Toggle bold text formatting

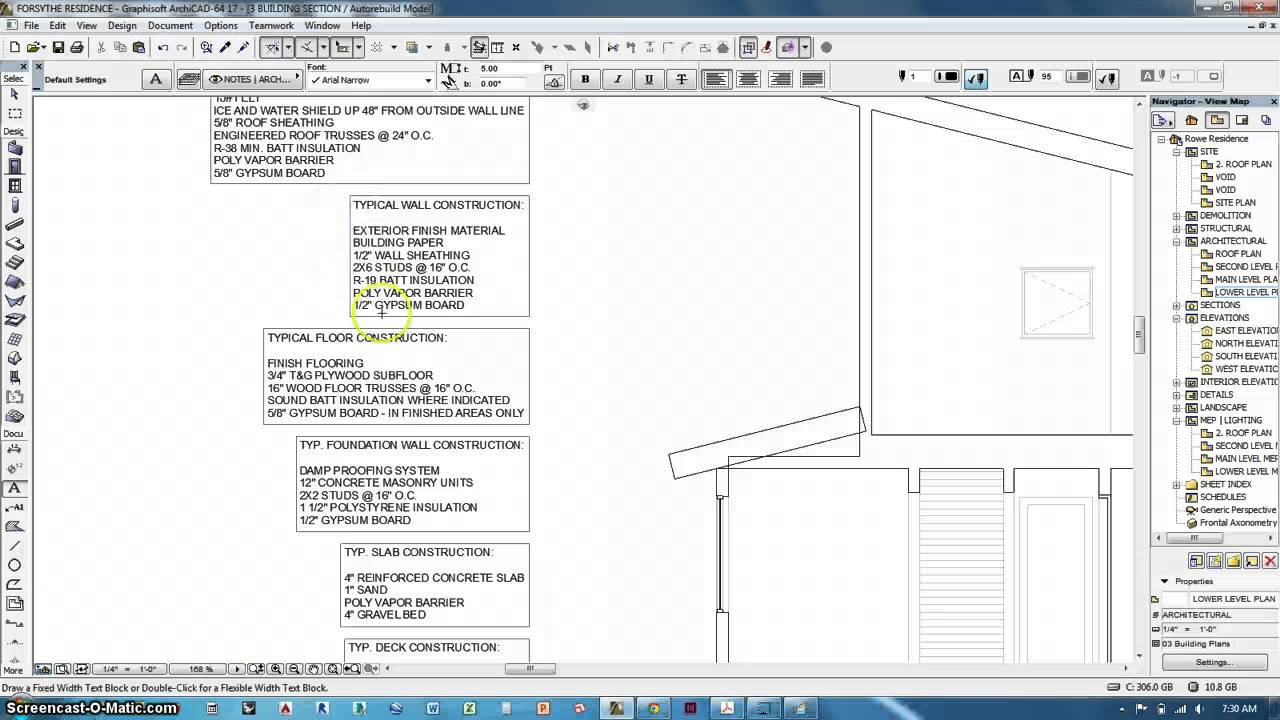click(x=585, y=79)
